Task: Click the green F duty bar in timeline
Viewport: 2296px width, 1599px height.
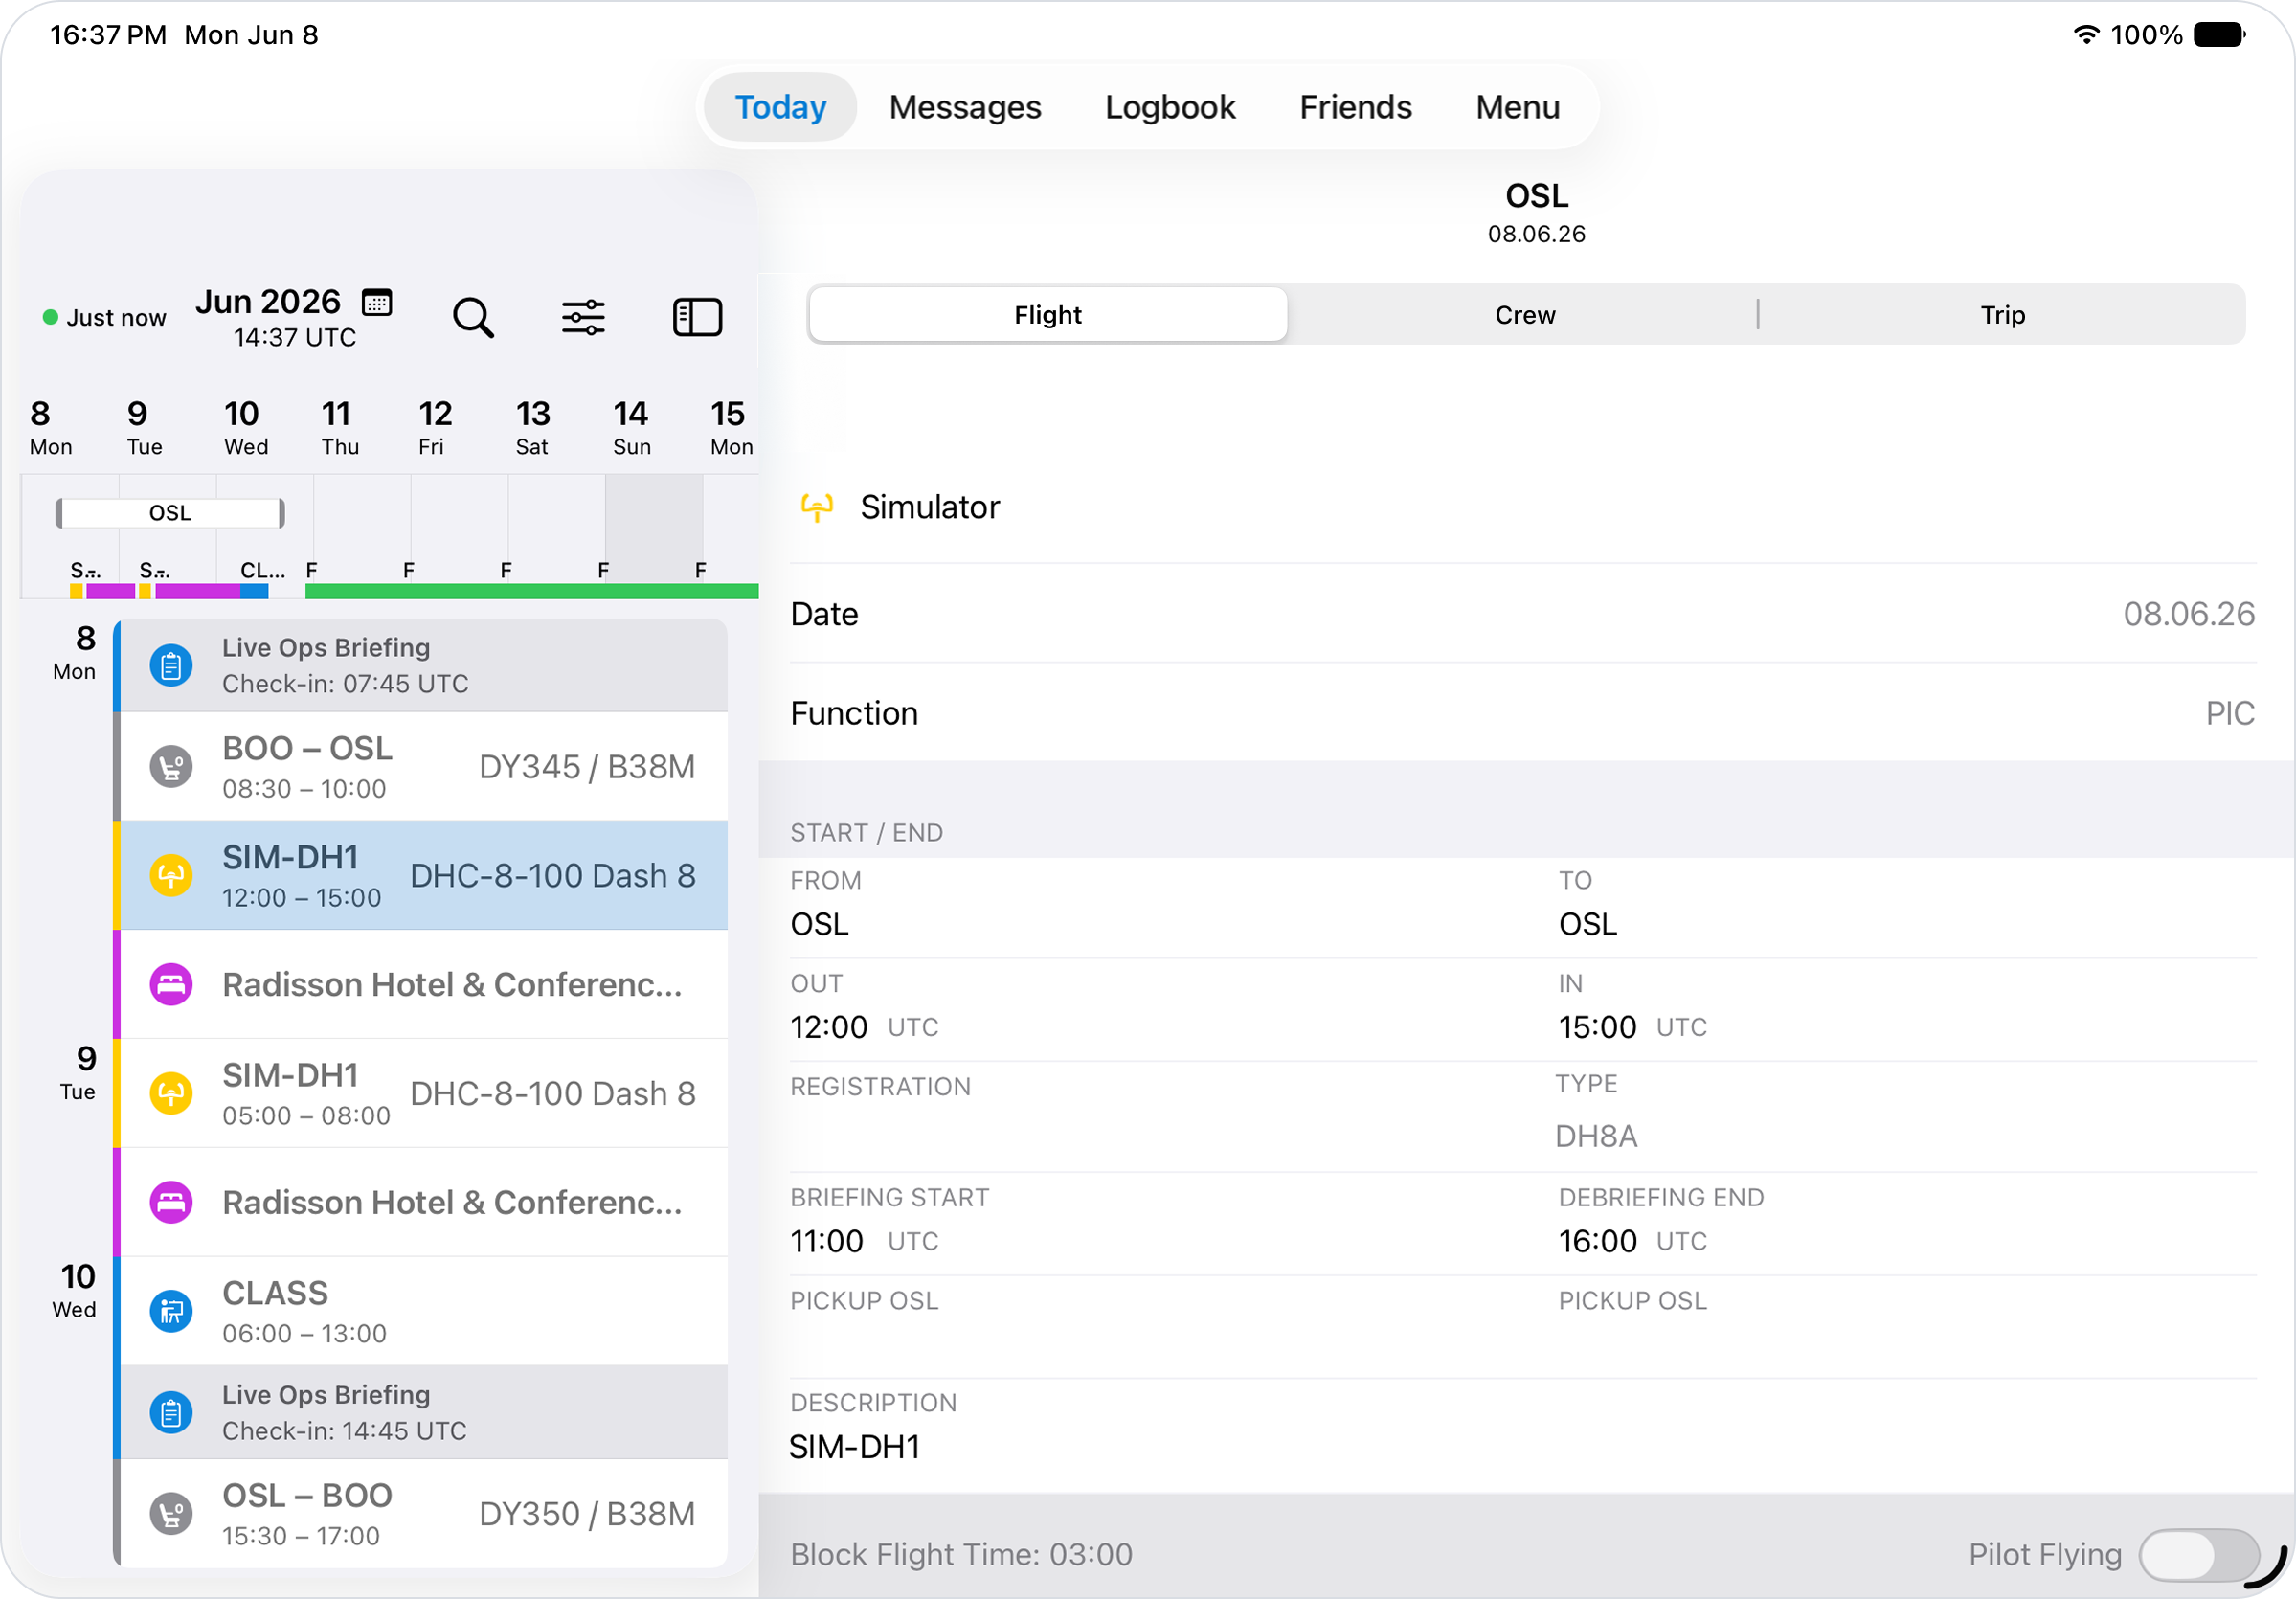Action: click(531, 592)
